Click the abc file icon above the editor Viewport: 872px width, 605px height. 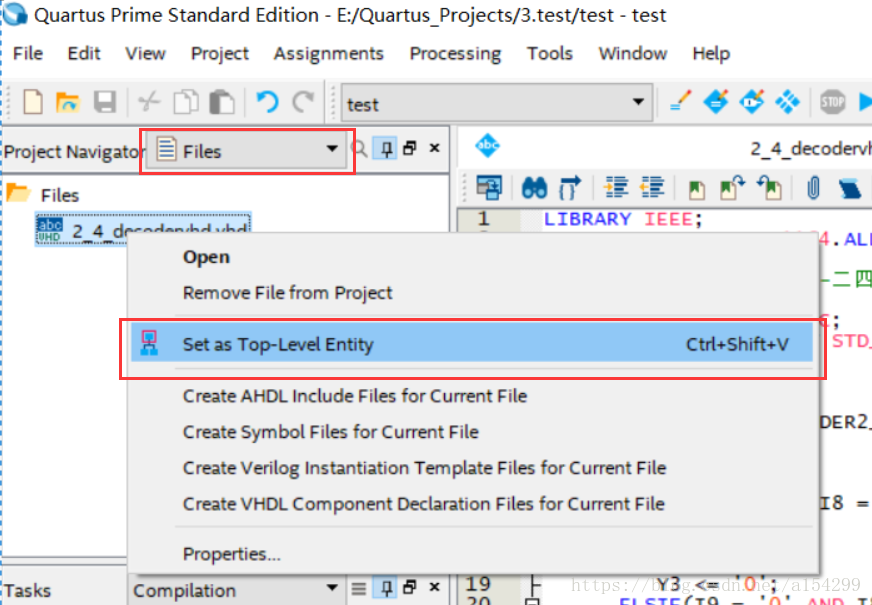[488, 146]
